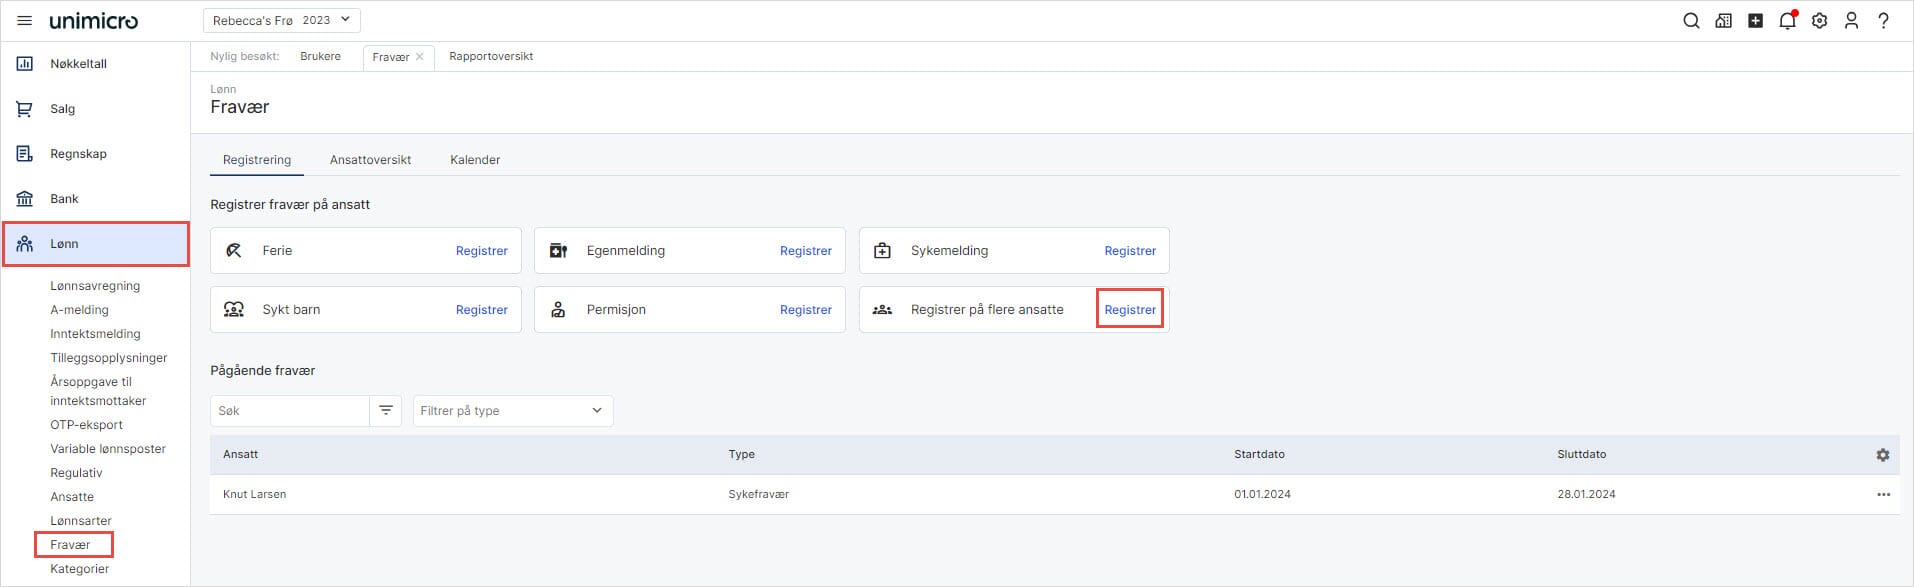Screen dimensions: 1914x587
Task: Open the hamburger menu icon
Action: (25, 21)
